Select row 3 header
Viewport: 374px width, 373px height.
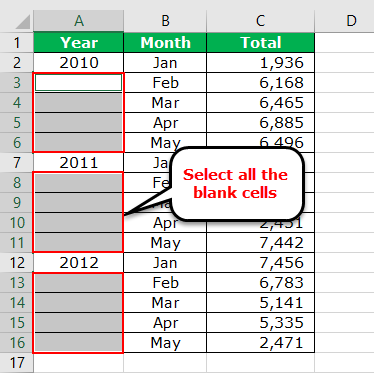pyautogui.click(x=17, y=83)
